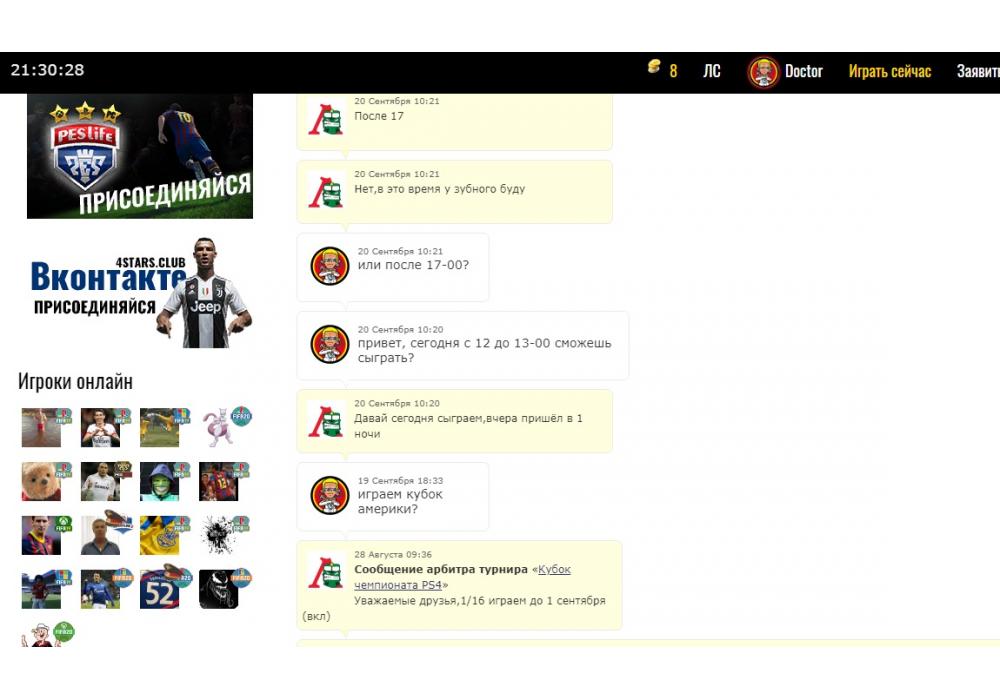Open the ЛС private messages
Viewport: 1000px width, 700px height.
tap(712, 71)
